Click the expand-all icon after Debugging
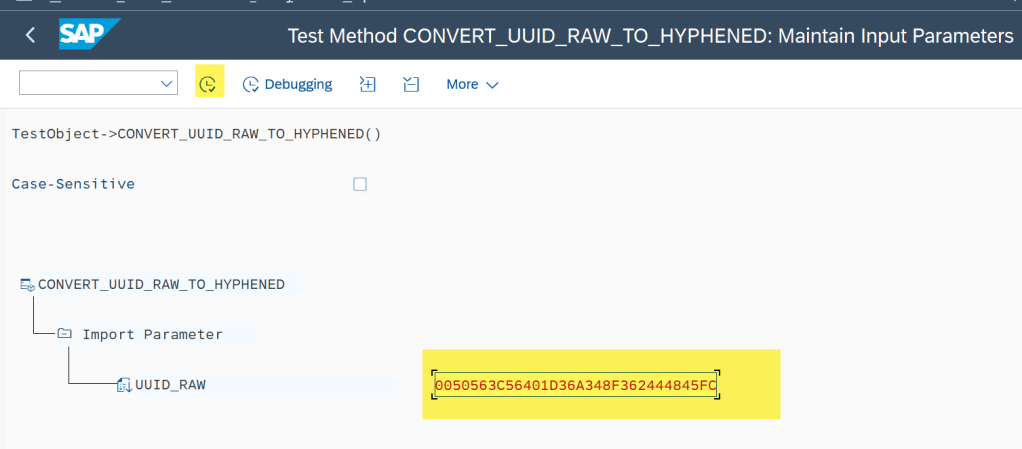 click(367, 84)
